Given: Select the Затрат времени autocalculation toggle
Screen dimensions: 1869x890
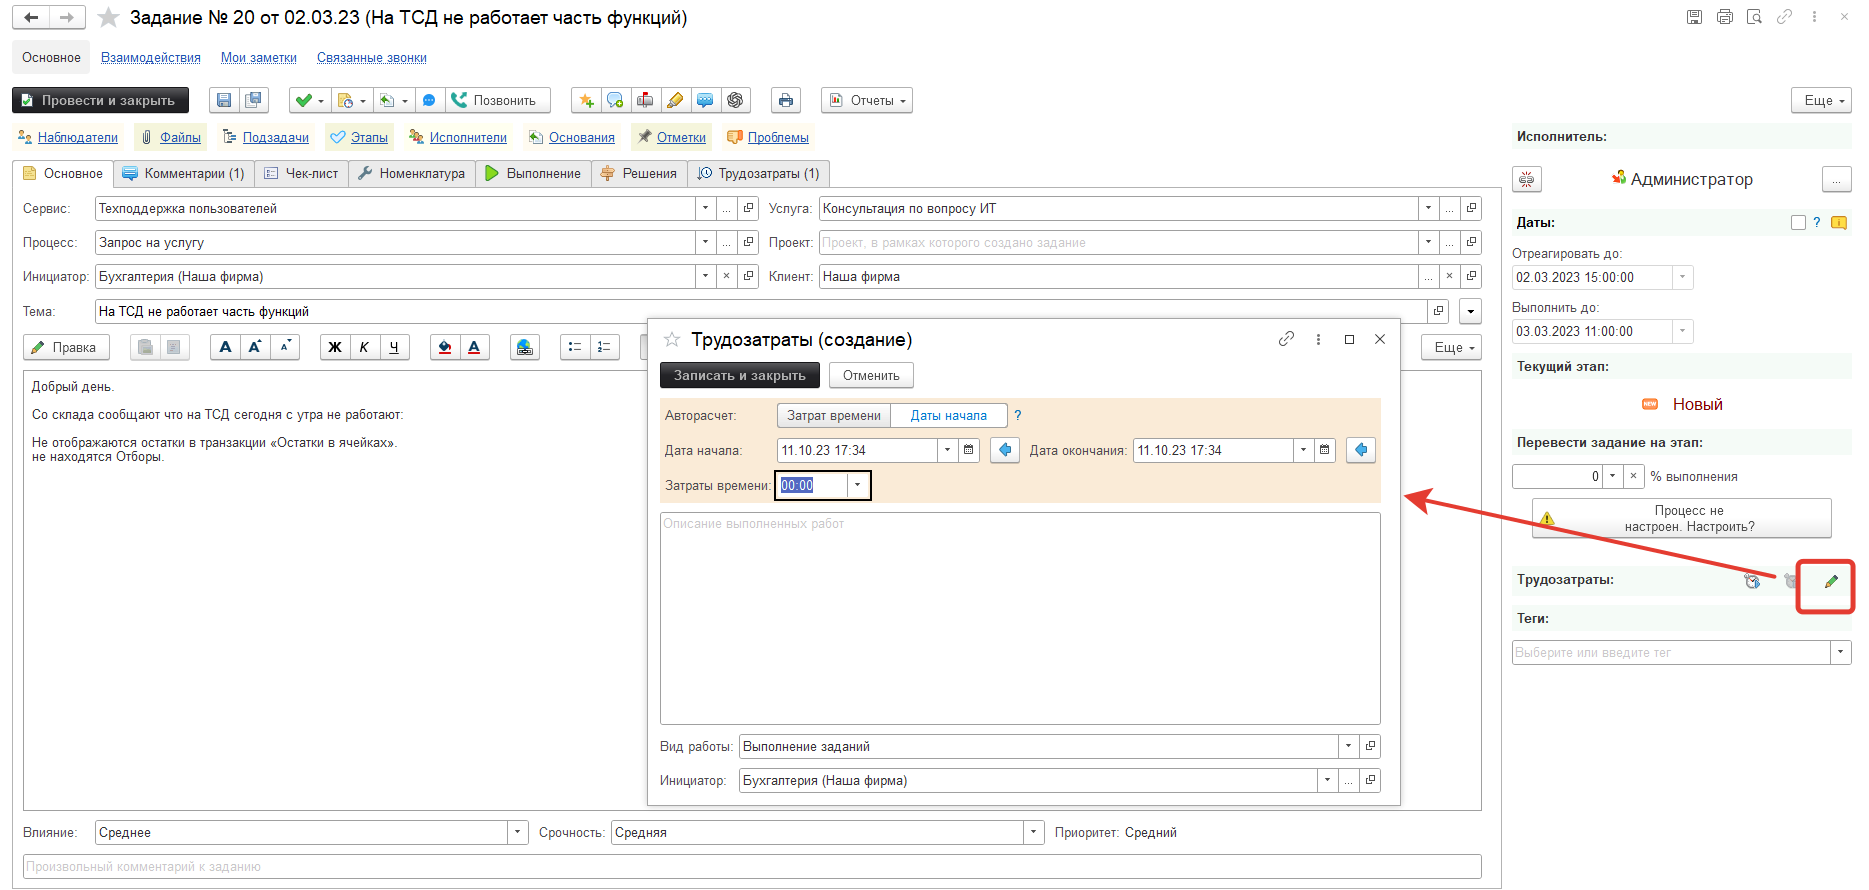Looking at the screenshot, I should (833, 416).
